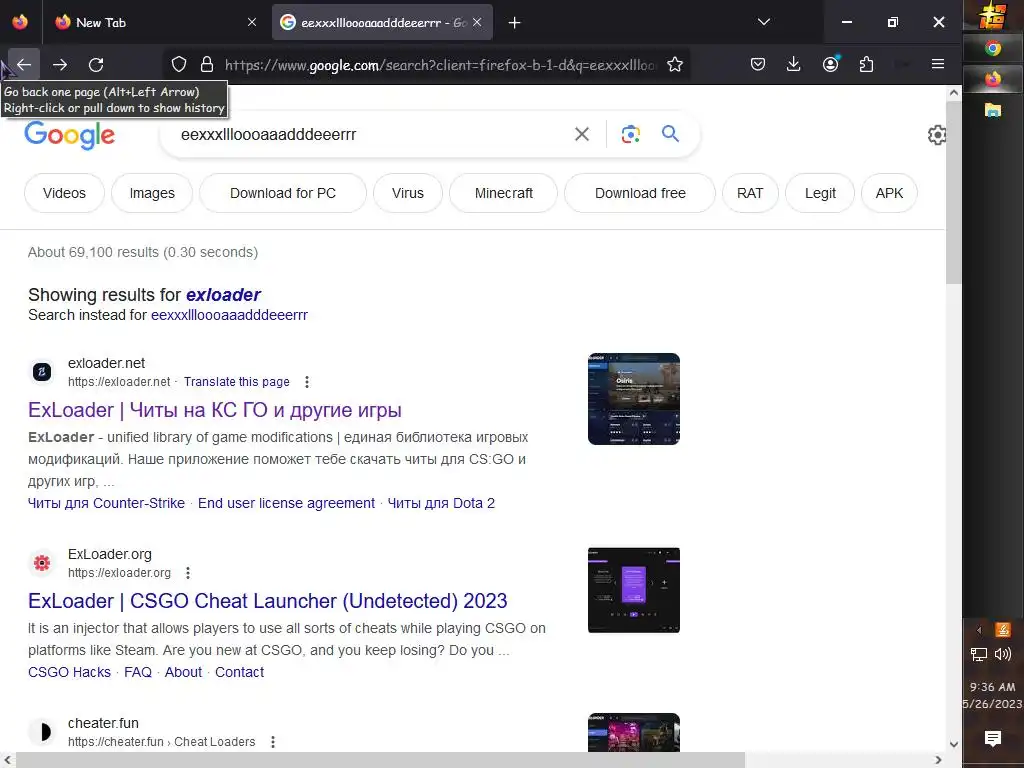1024x768 pixels.
Task: Filter results by Images
Action: pyautogui.click(x=152, y=193)
